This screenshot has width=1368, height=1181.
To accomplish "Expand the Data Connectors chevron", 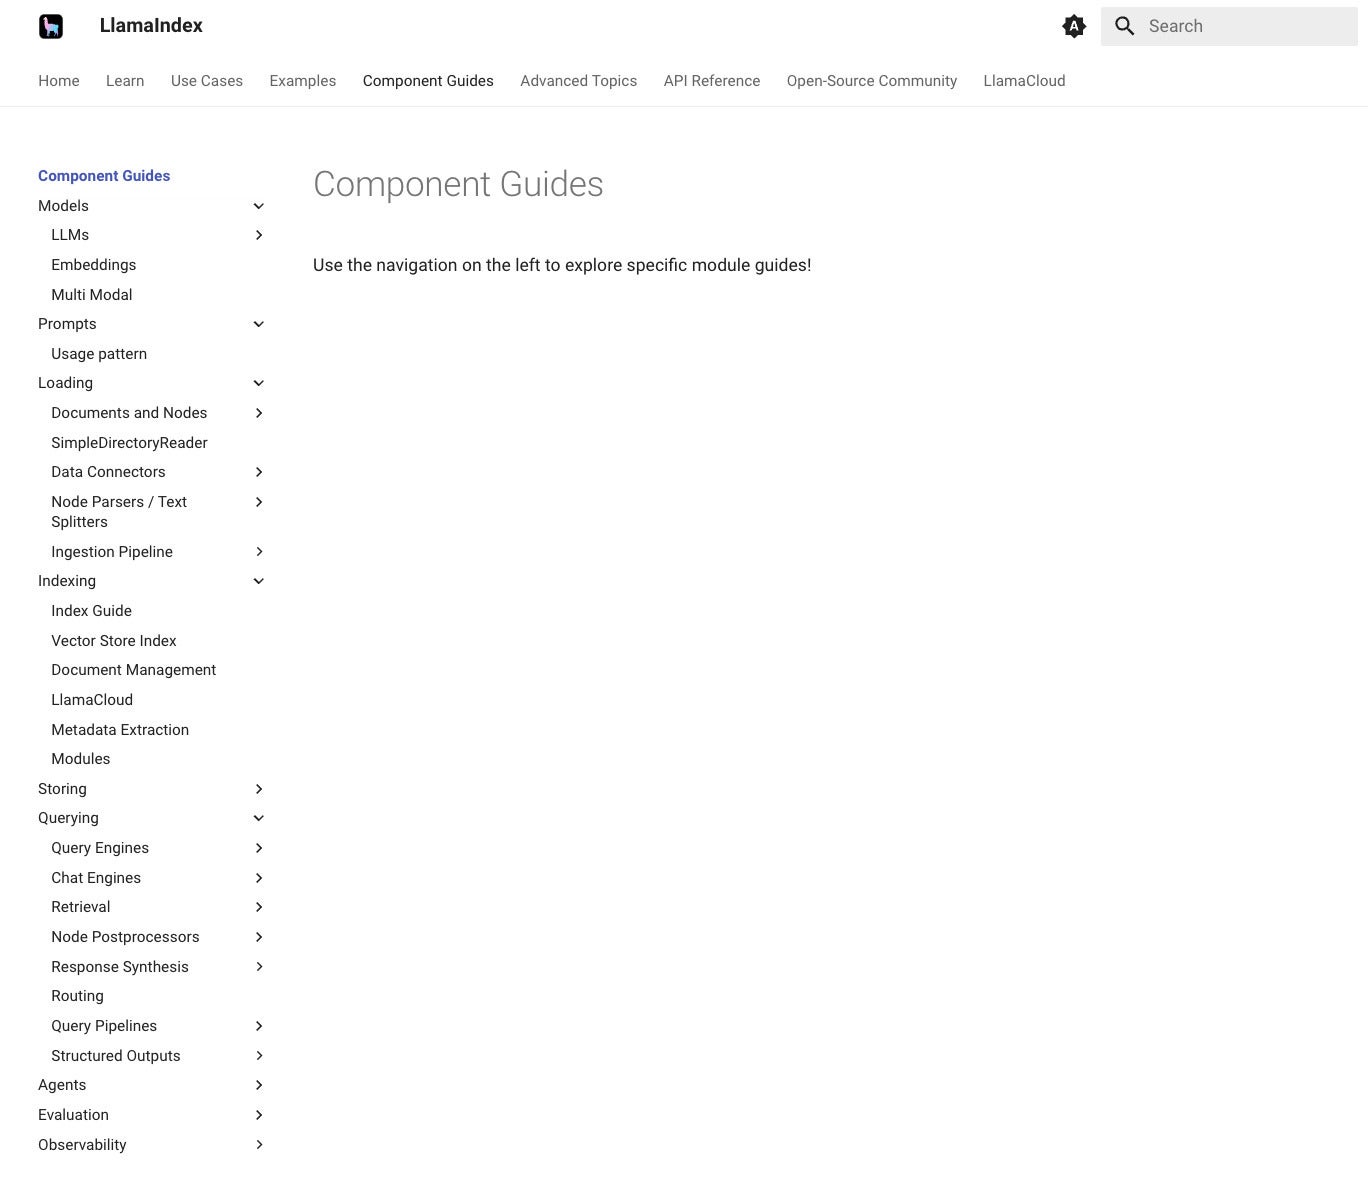I will 259,472.
